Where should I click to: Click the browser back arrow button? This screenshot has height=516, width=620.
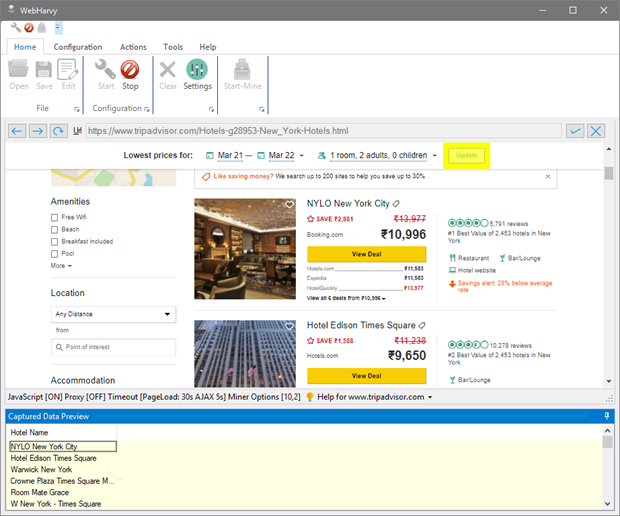pos(17,131)
